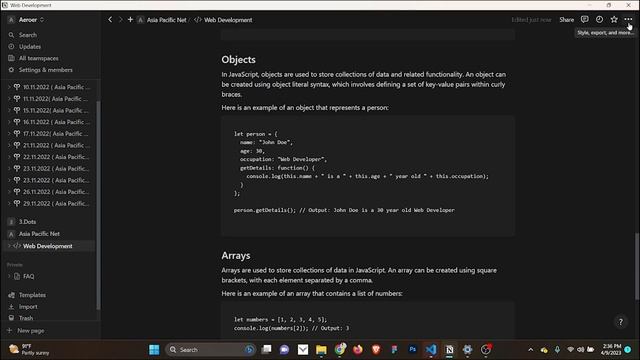Open the Windows Start menu

point(154,350)
